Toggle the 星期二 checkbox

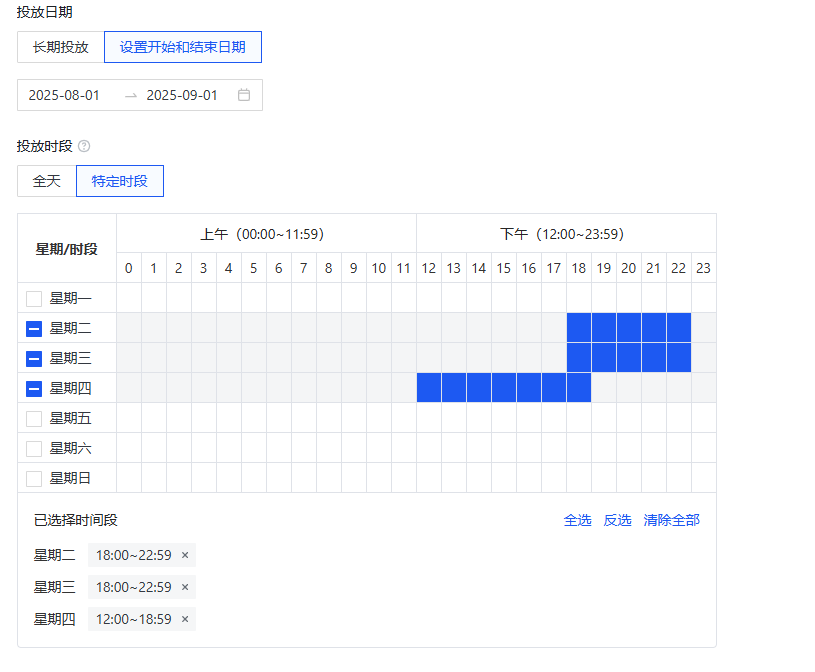point(34,328)
